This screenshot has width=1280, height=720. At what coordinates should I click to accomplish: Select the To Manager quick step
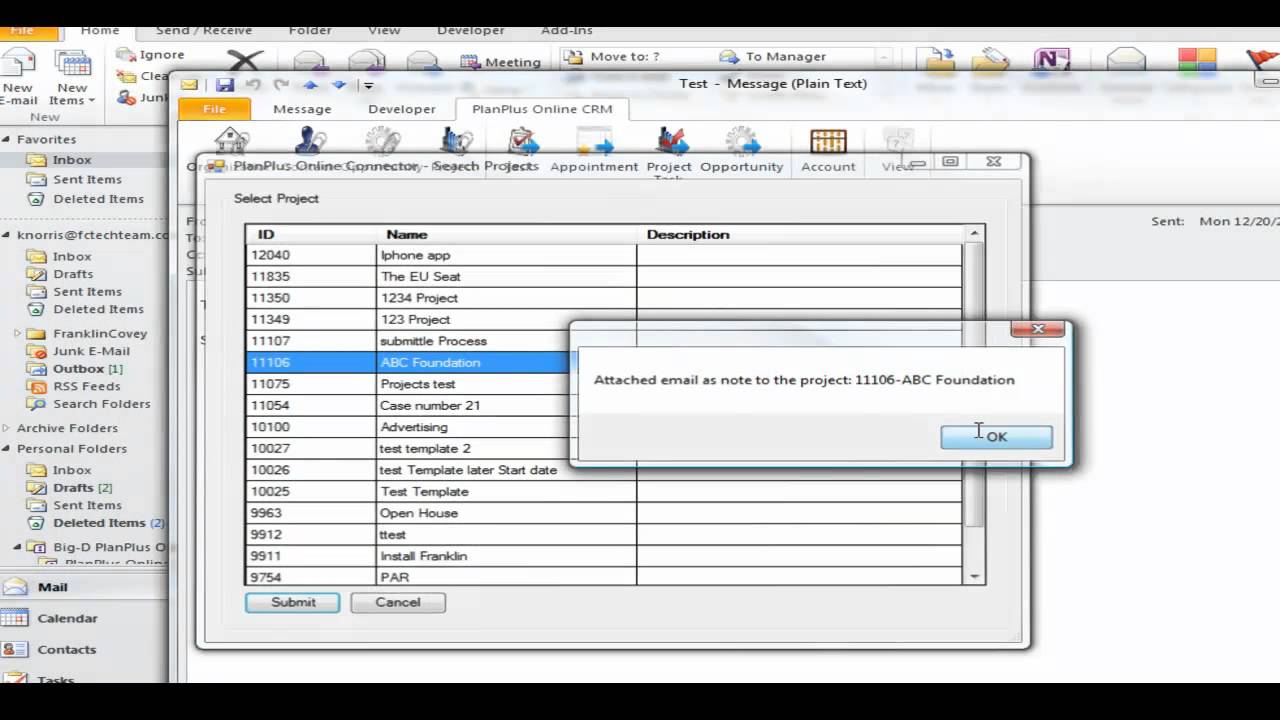[774, 57]
